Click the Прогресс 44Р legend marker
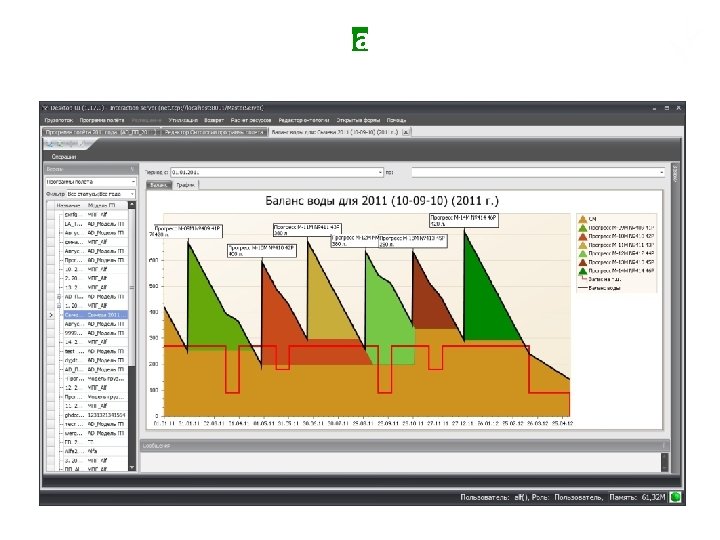 [583, 253]
